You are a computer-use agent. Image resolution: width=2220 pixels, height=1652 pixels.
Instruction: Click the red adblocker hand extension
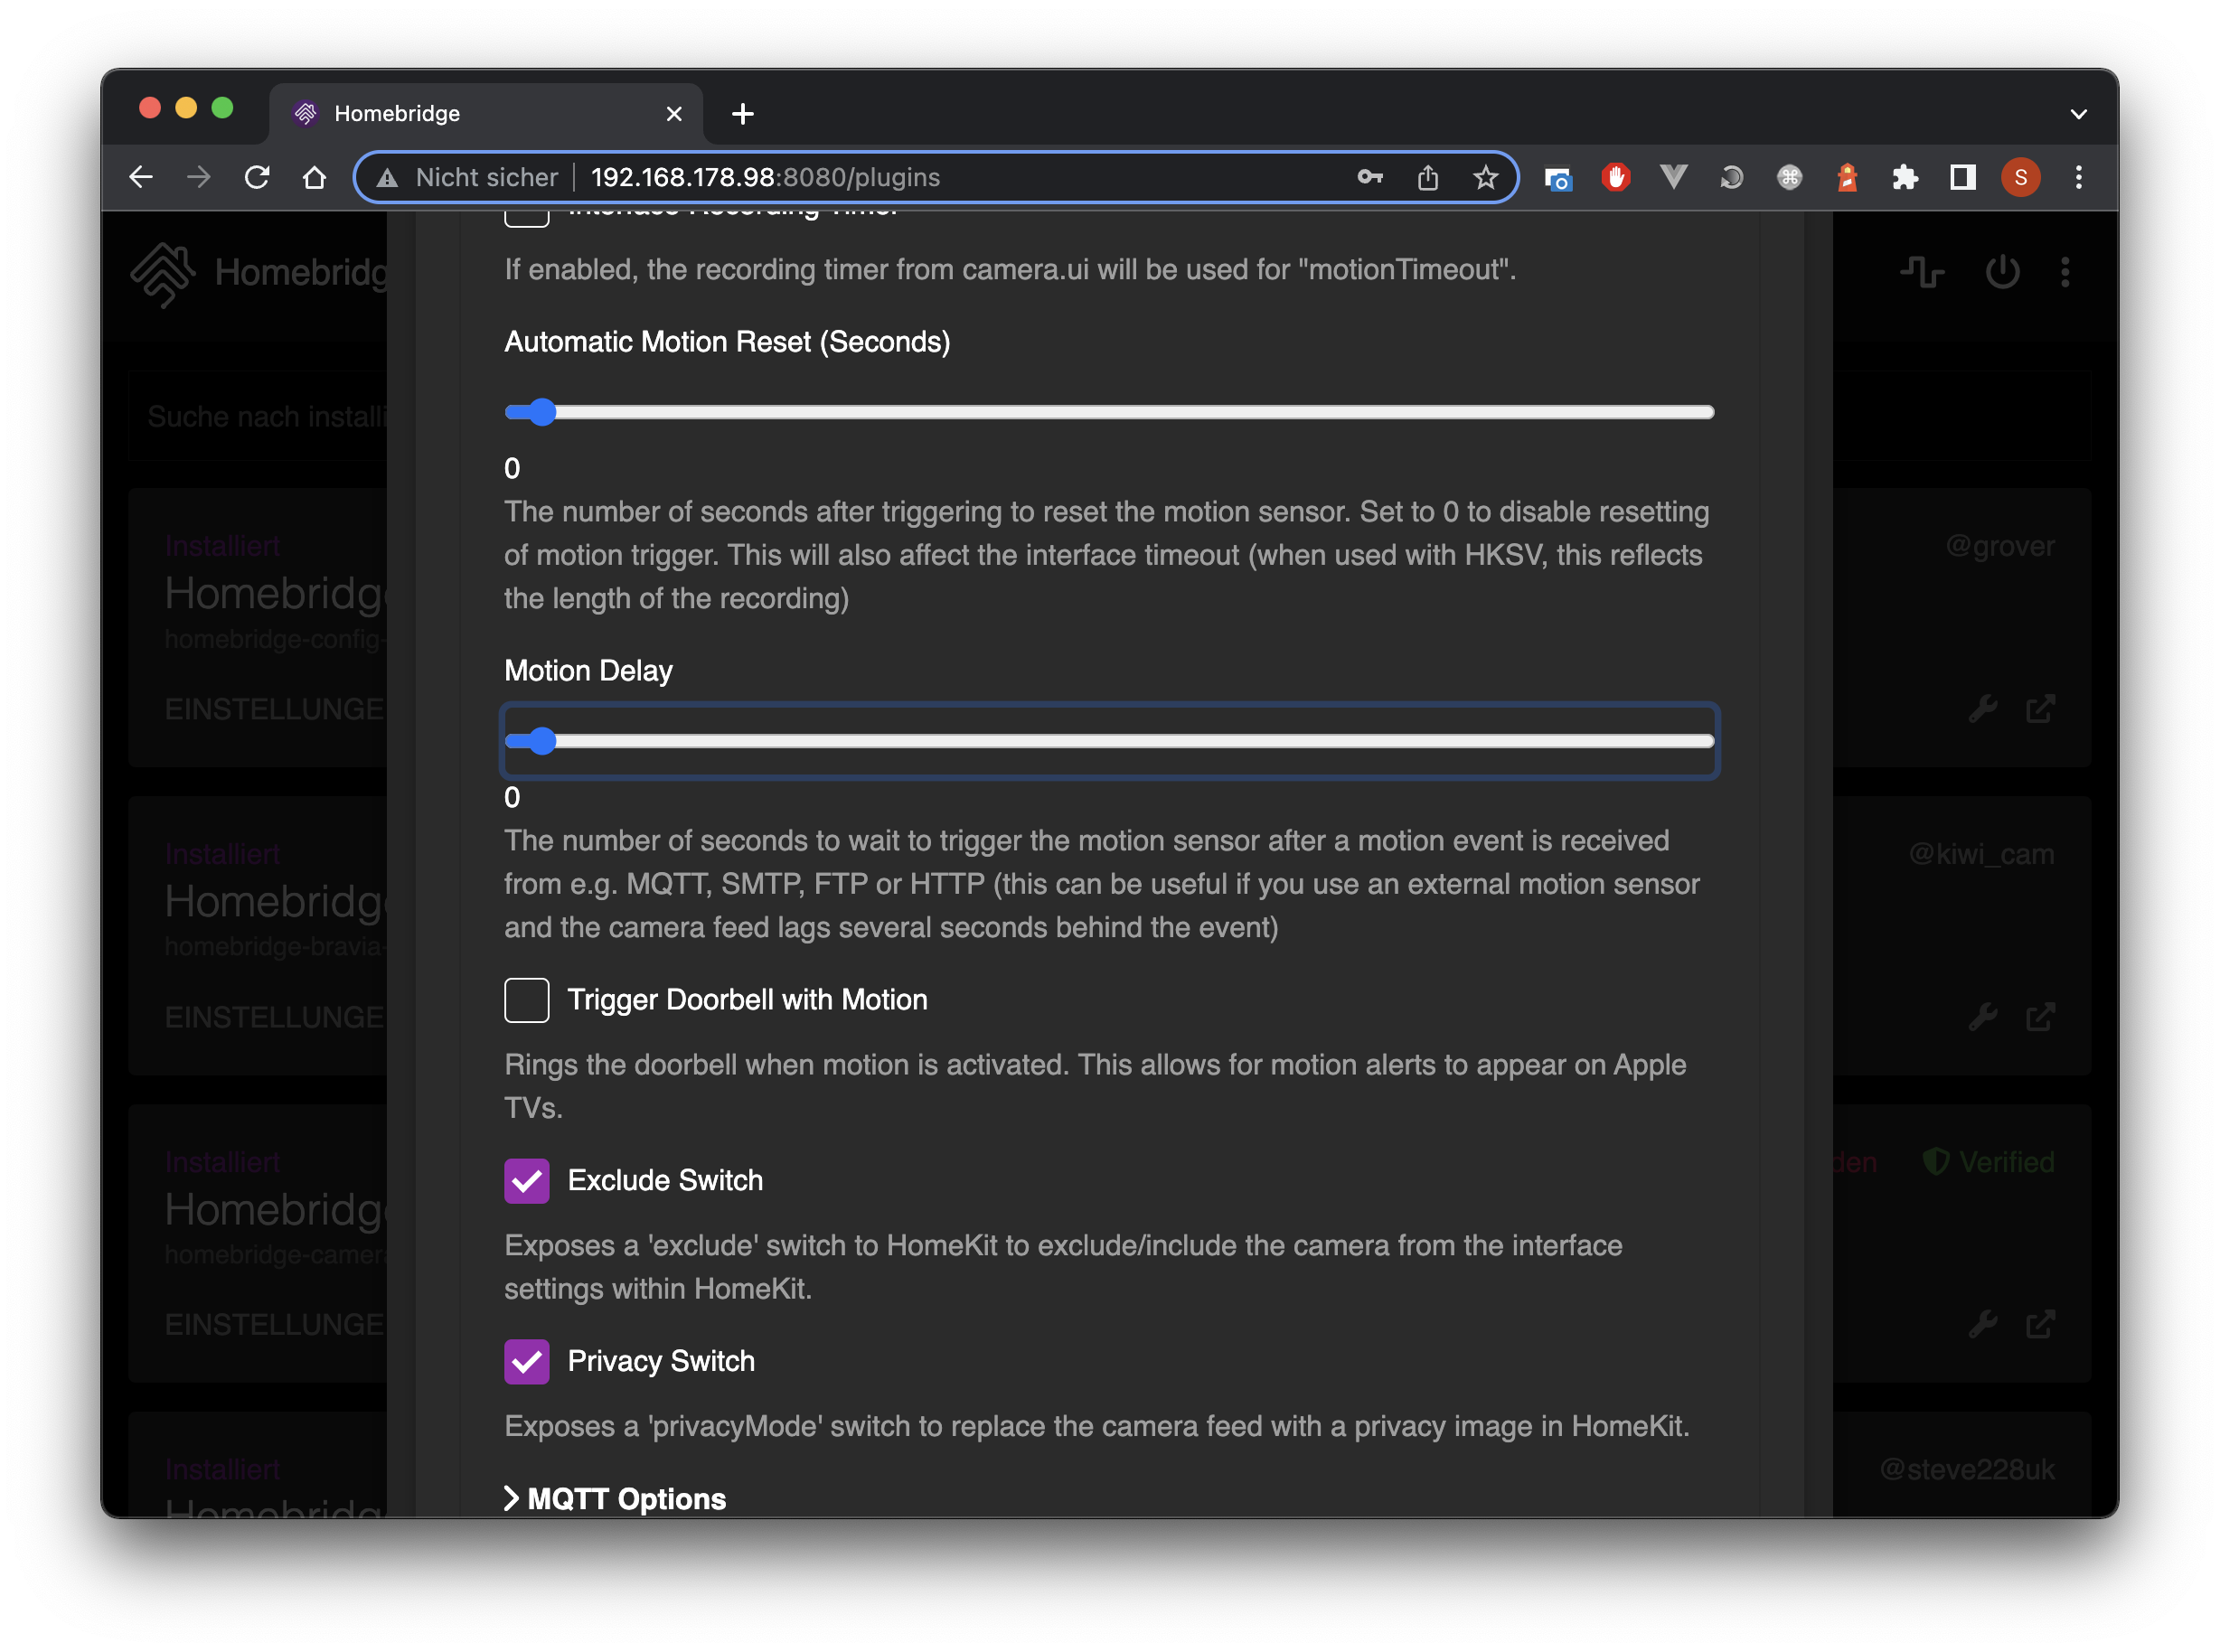tap(1615, 177)
